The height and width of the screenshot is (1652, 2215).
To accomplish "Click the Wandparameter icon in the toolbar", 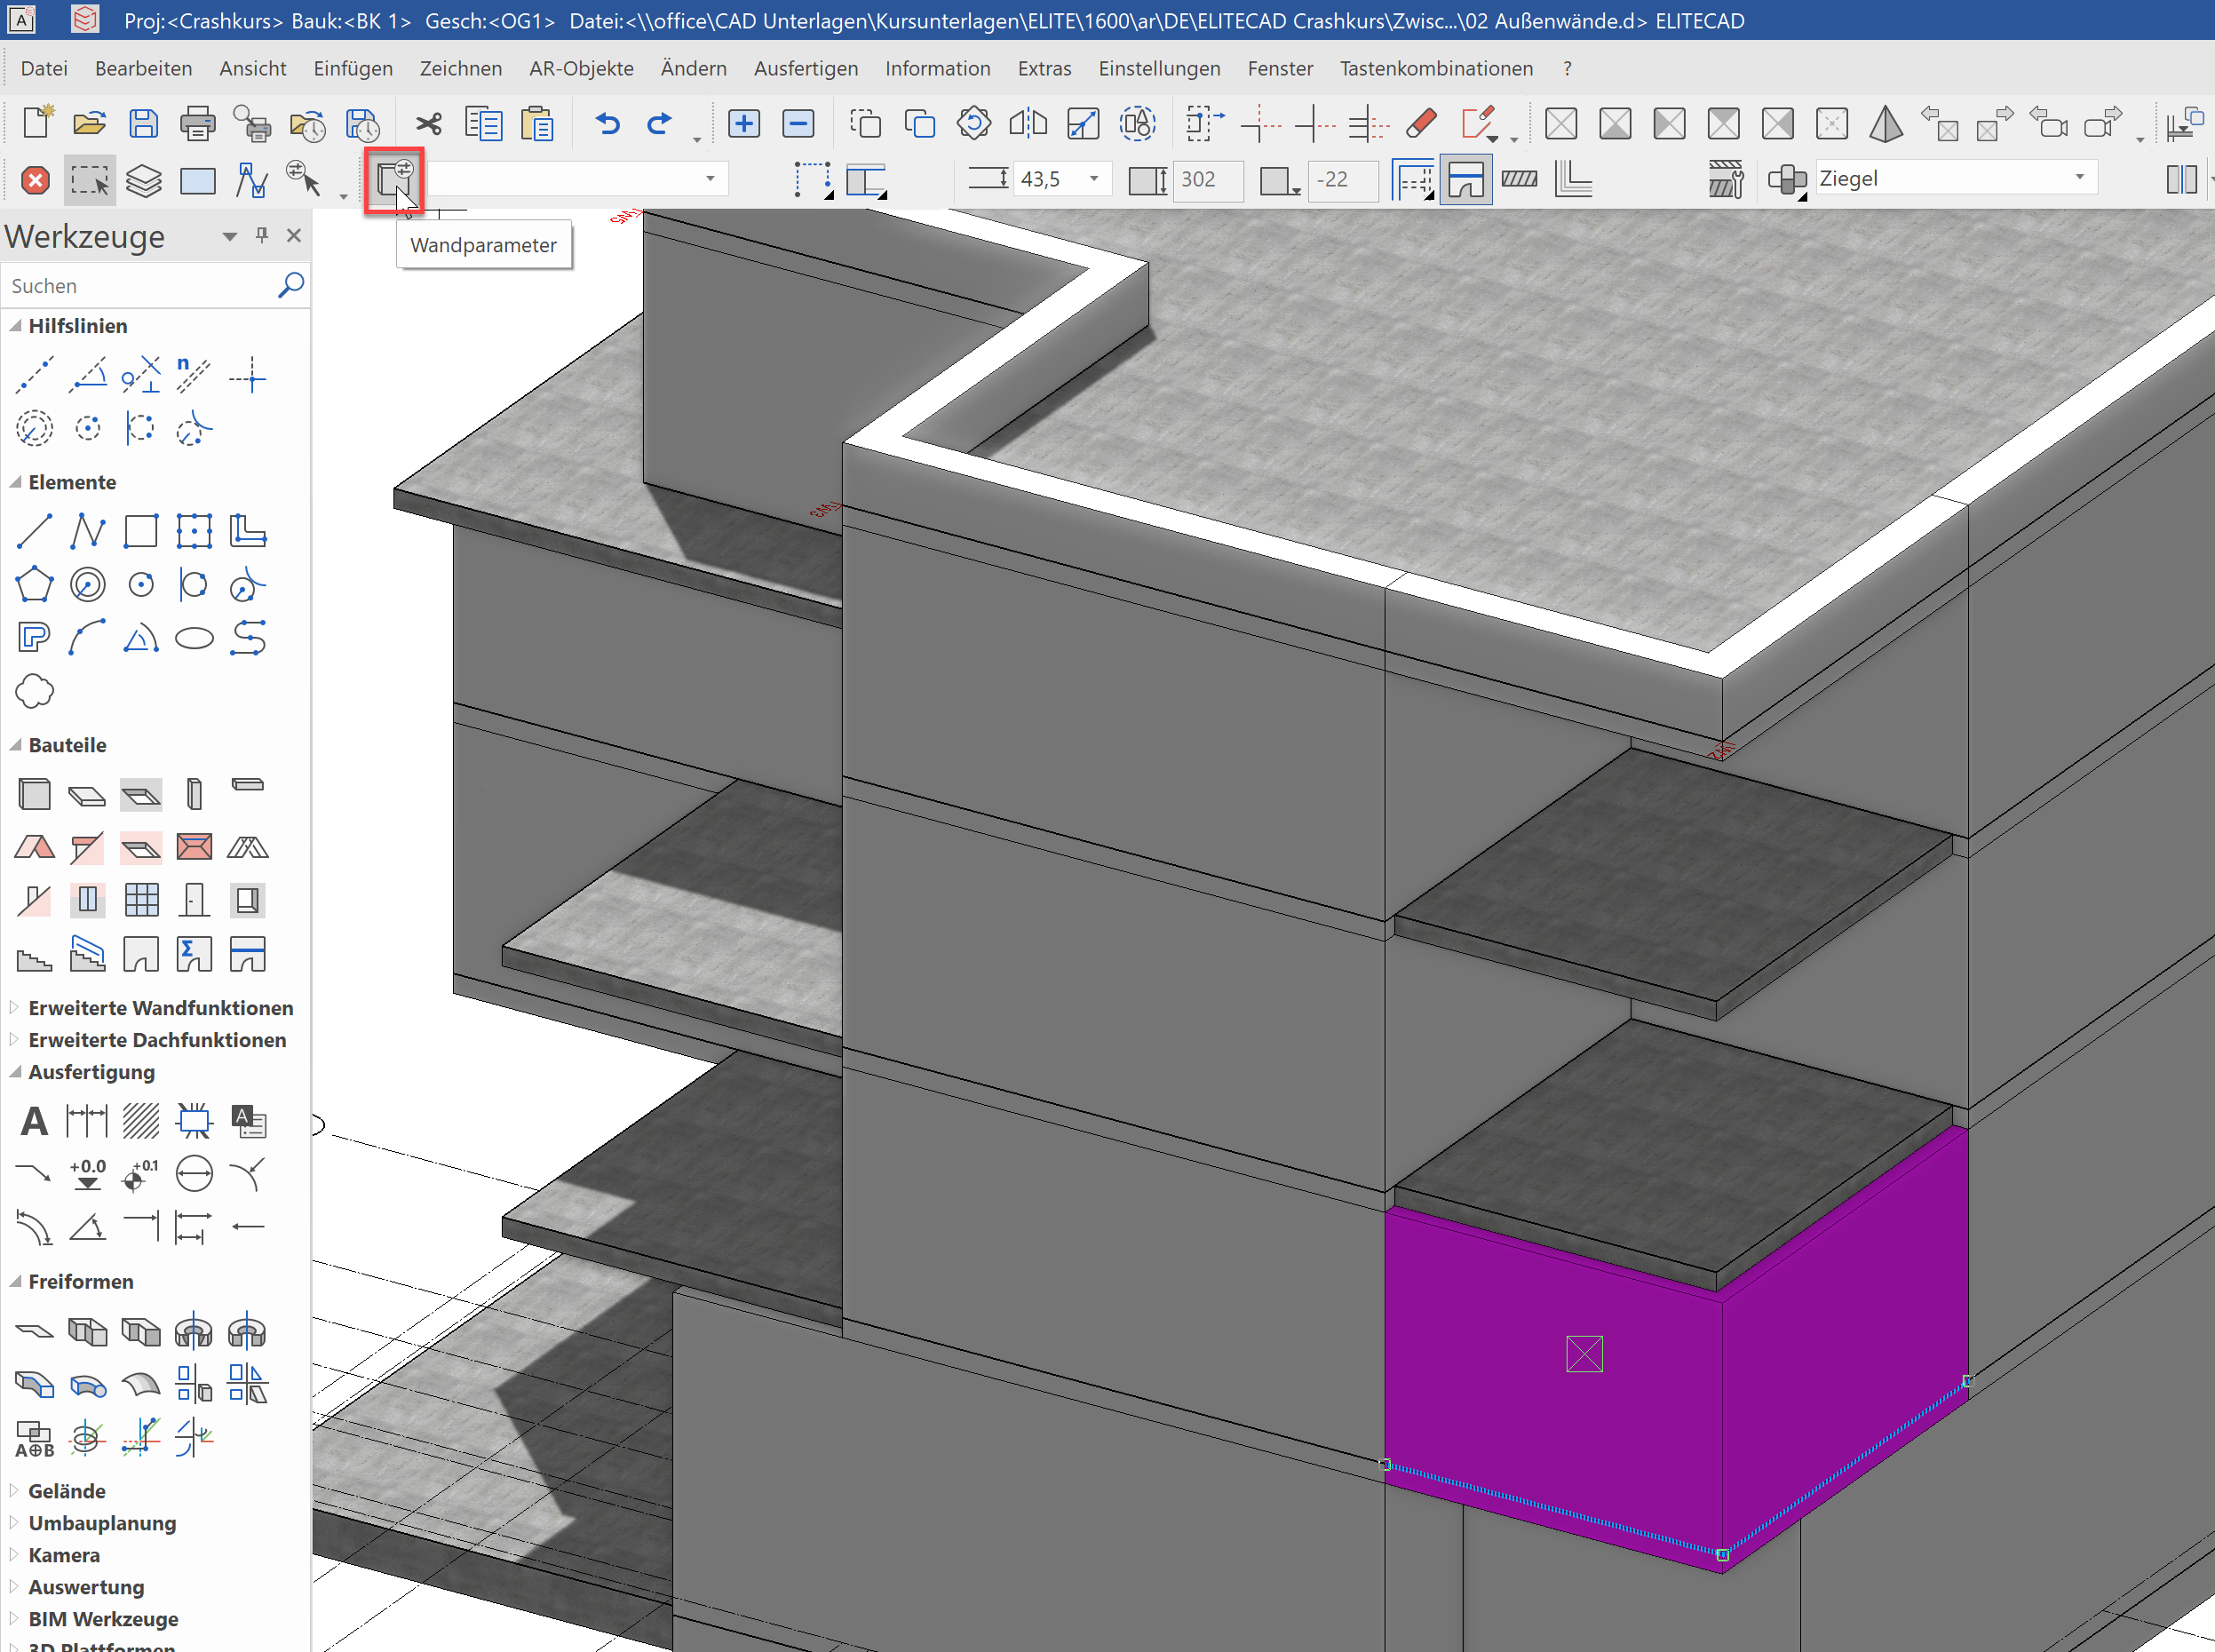I will point(394,180).
